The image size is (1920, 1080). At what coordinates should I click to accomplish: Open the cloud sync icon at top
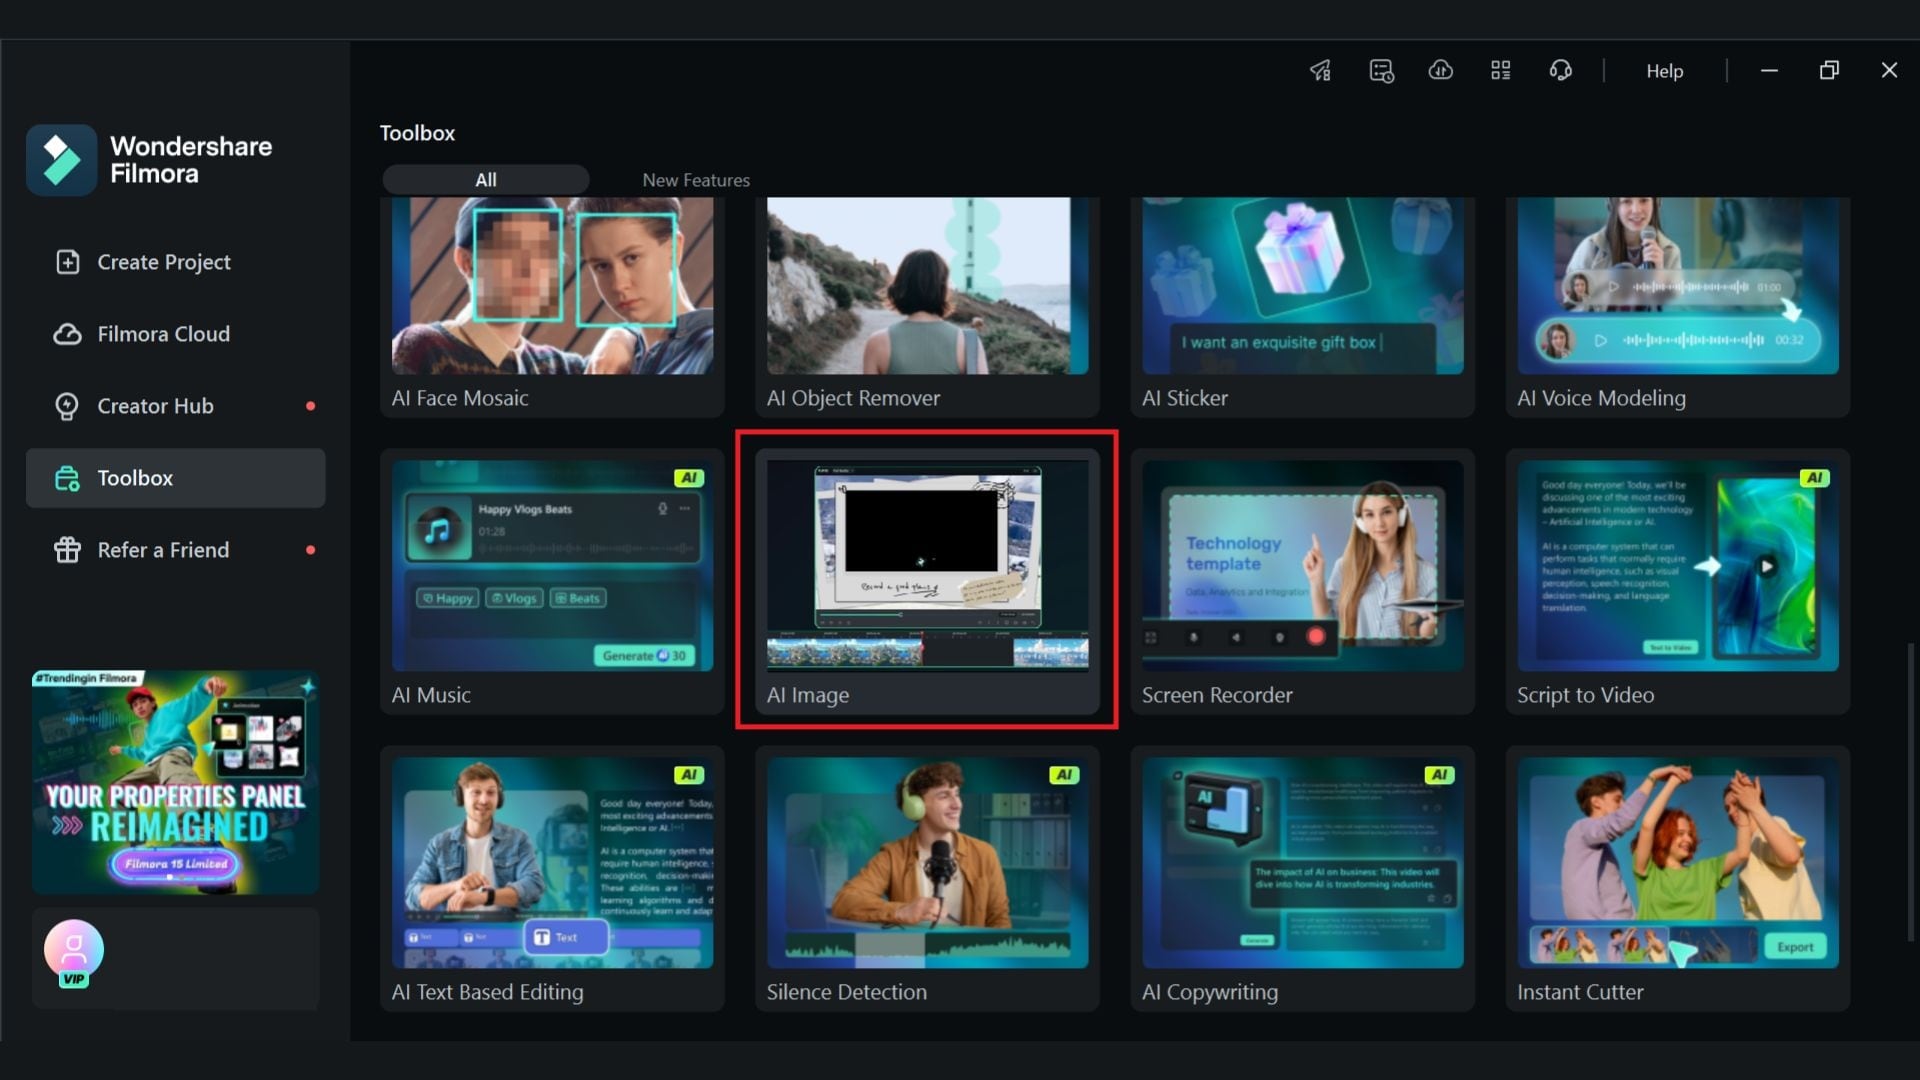click(x=1440, y=70)
